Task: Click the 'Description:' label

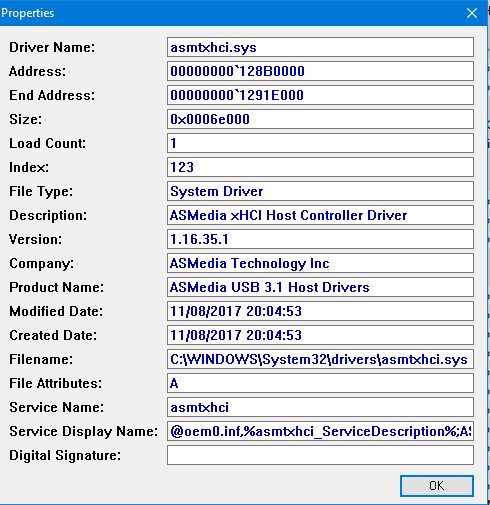Action: coord(48,215)
